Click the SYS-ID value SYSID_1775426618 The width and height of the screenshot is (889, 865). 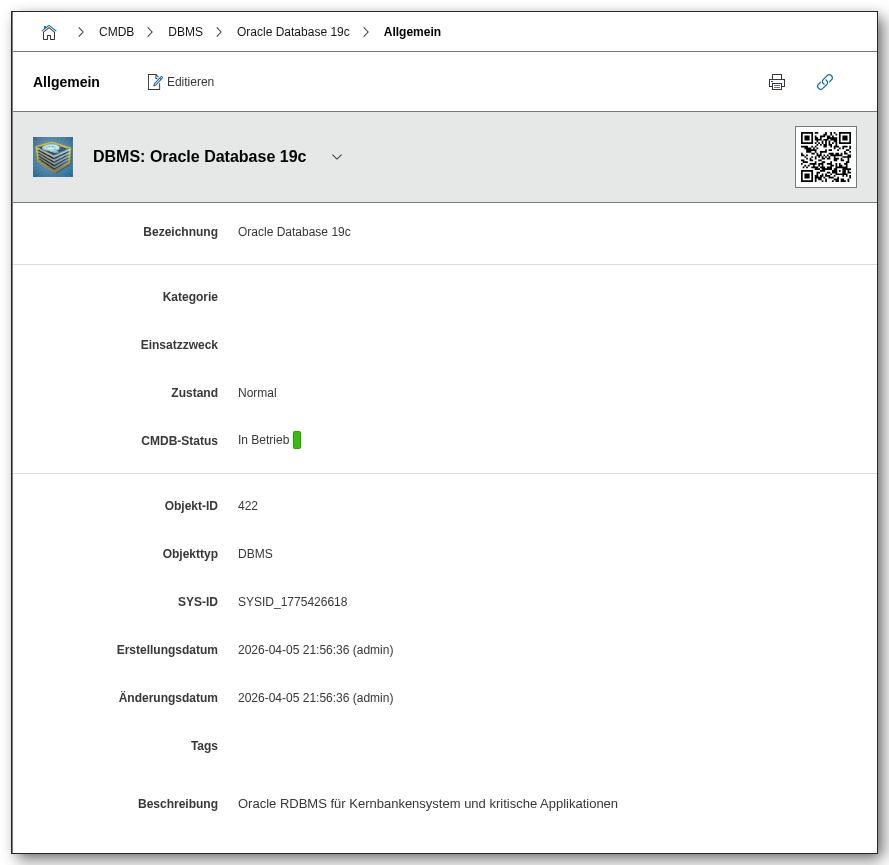[292, 602]
